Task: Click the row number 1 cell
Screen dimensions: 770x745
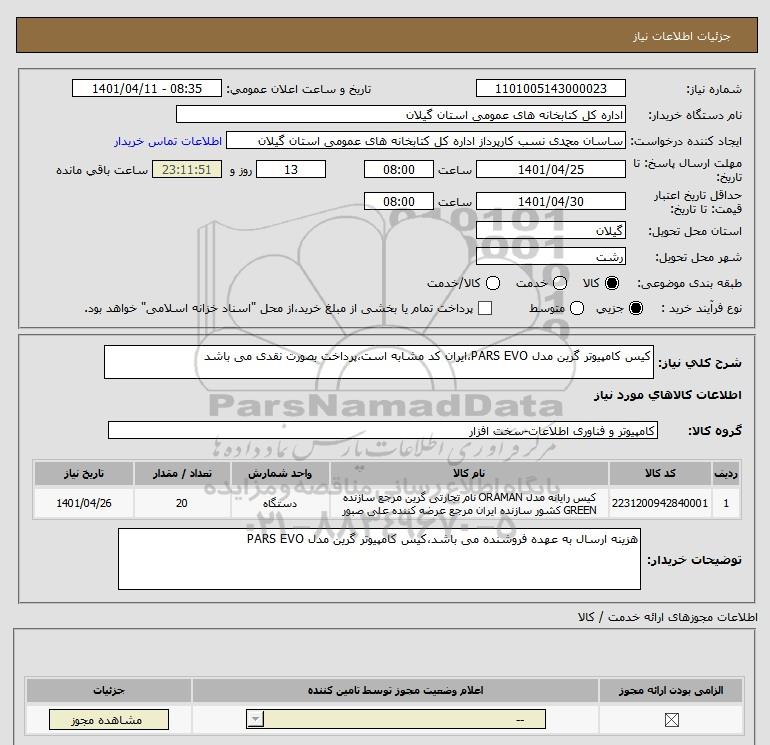Action: pyautogui.click(x=726, y=503)
